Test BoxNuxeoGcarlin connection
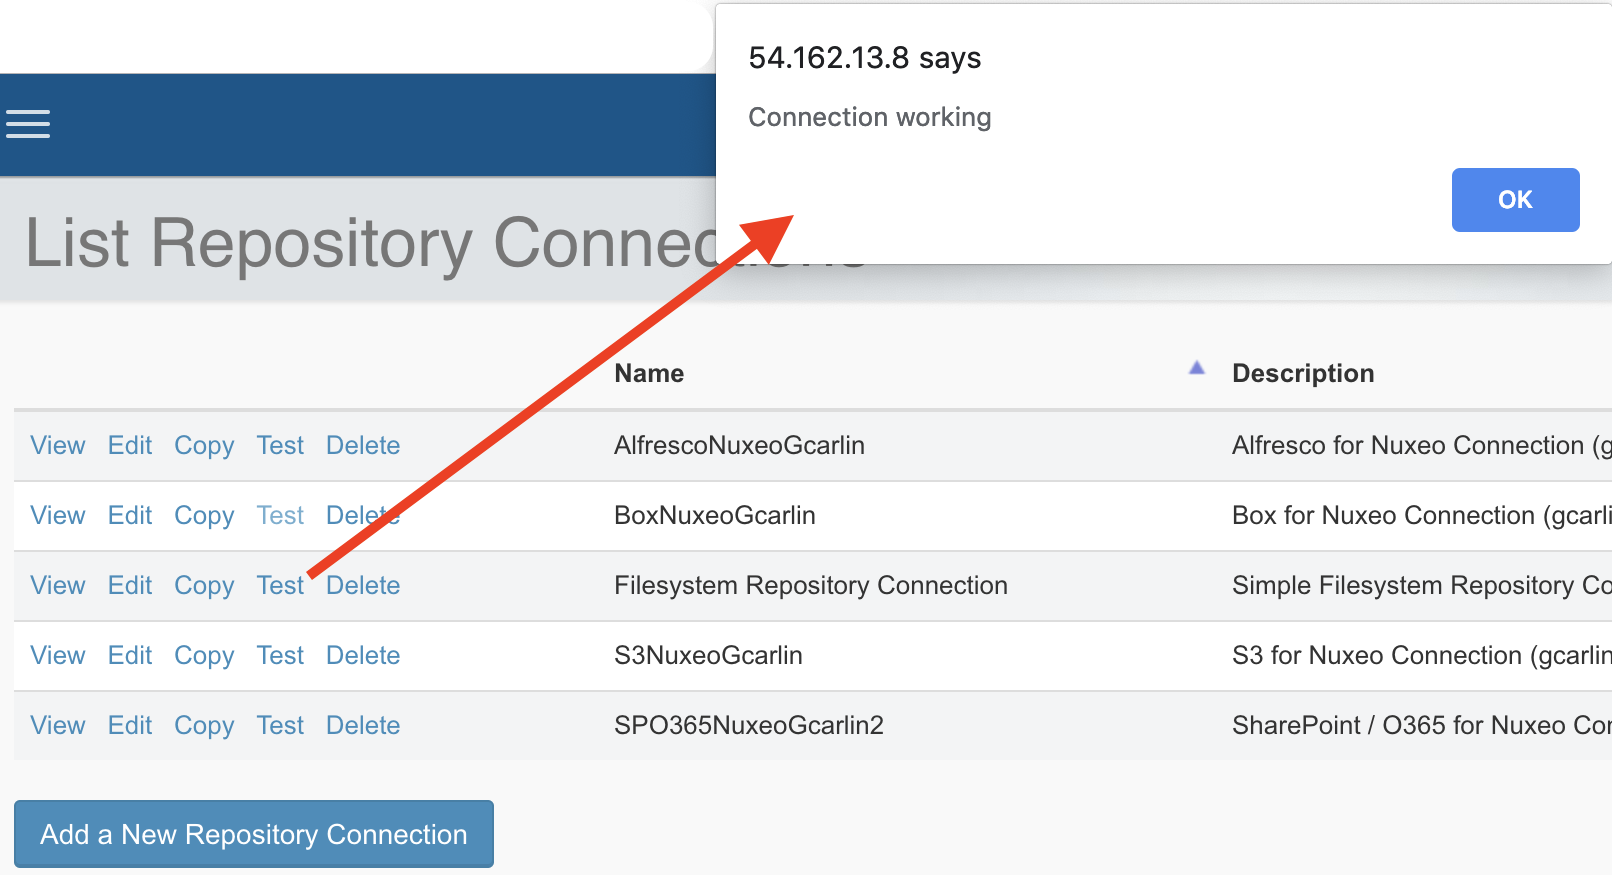Screen dimensions: 1612x875 coord(280,515)
